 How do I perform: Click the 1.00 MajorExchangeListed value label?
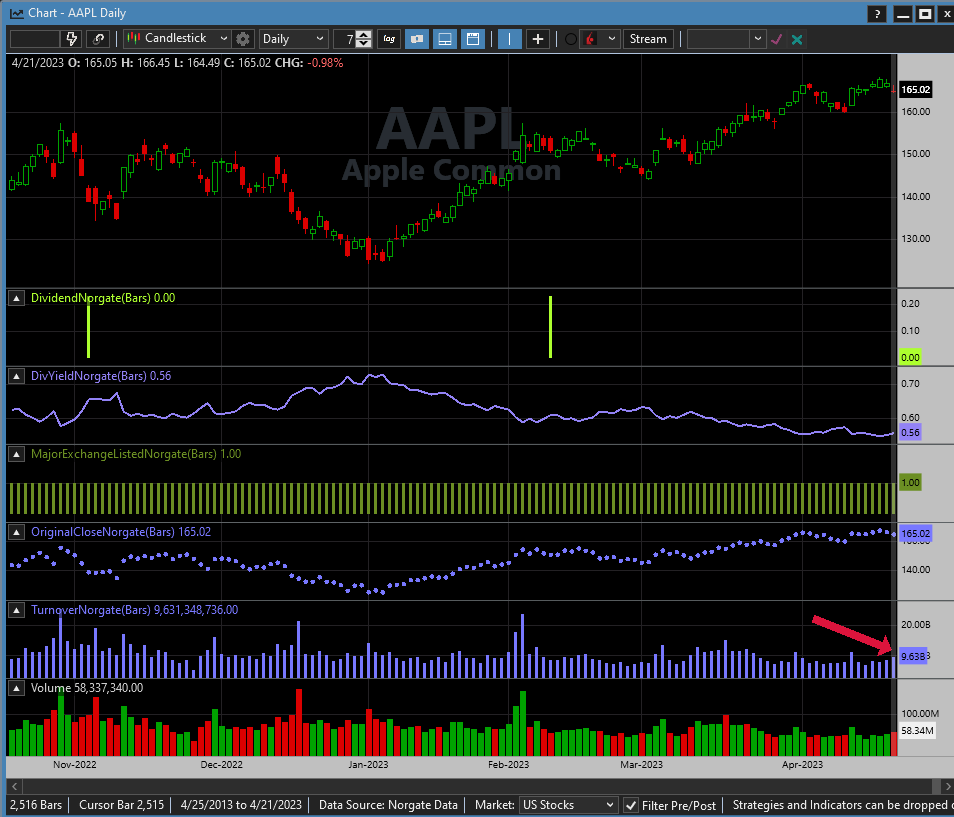point(910,482)
